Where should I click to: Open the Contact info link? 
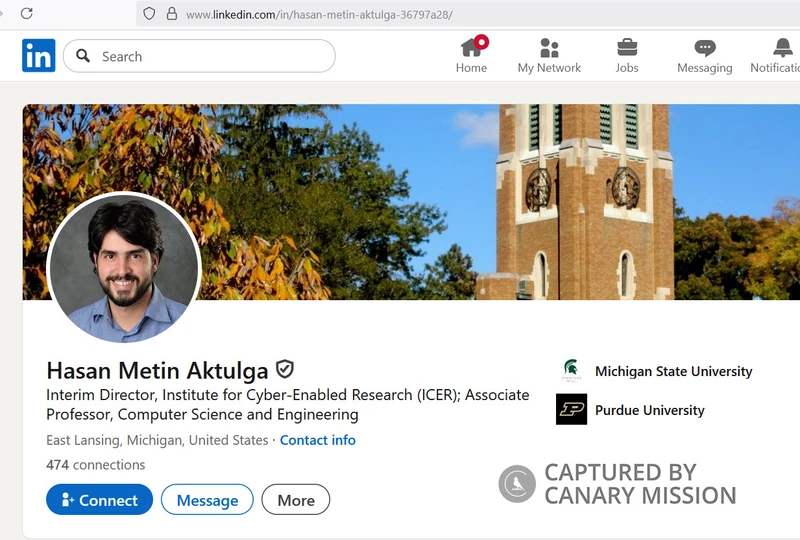[x=317, y=440]
